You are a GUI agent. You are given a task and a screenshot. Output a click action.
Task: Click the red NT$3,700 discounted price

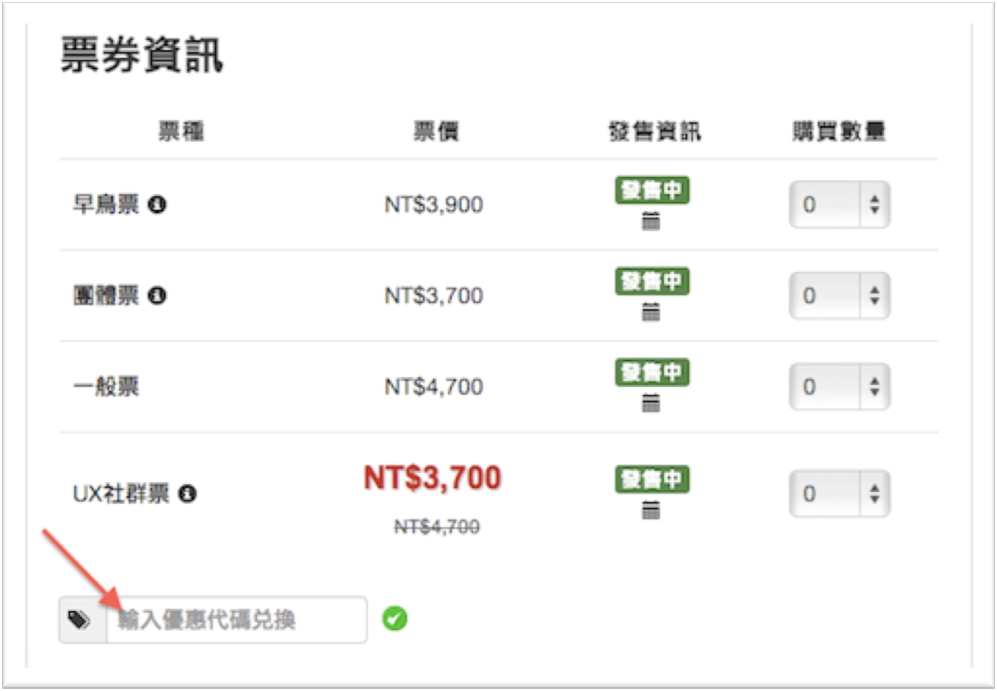pyautogui.click(x=432, y=478)
